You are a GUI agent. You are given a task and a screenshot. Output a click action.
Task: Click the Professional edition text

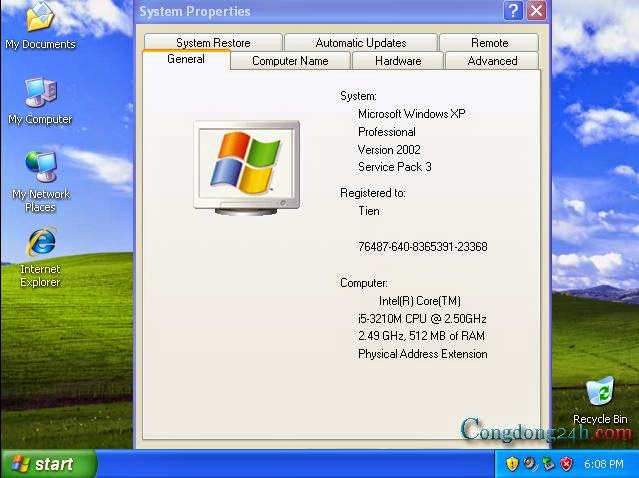tap(387, 132)
